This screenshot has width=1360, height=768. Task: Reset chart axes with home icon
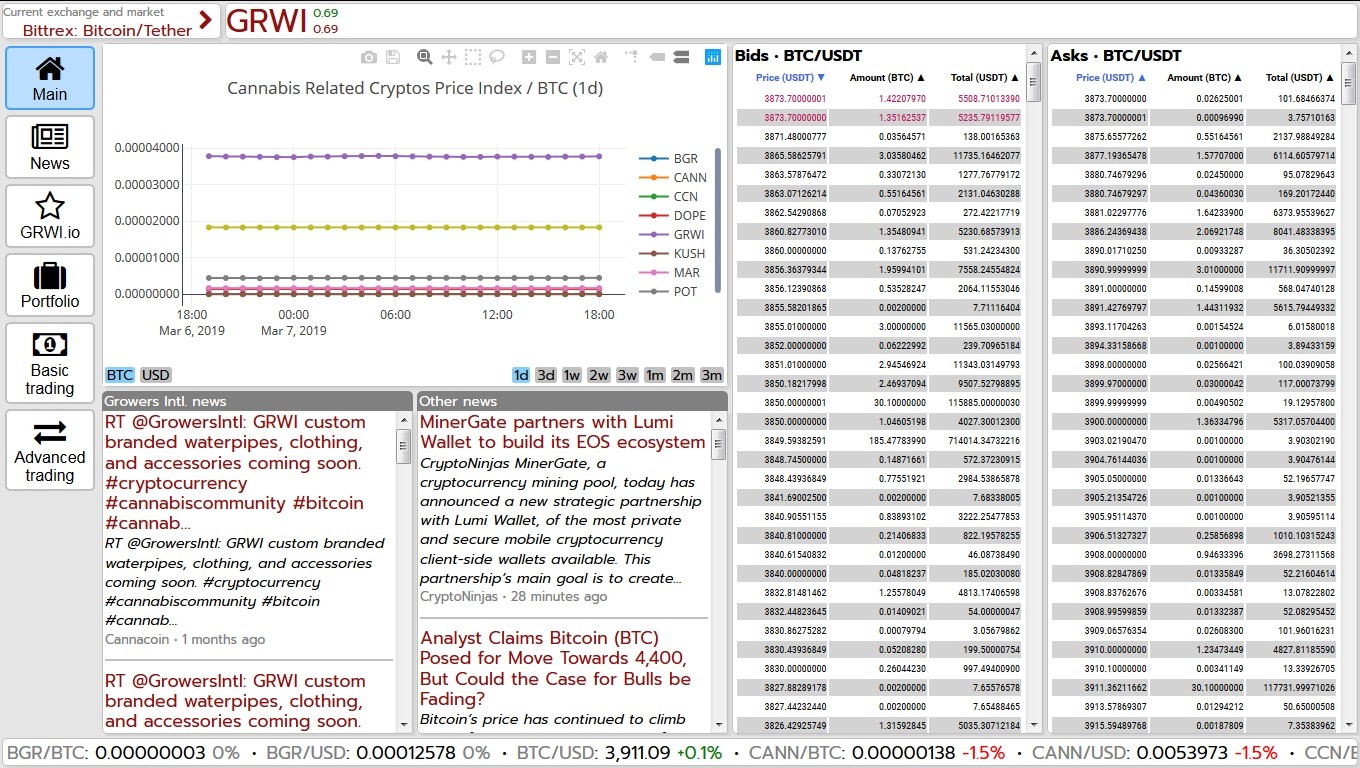pos(601,58)
